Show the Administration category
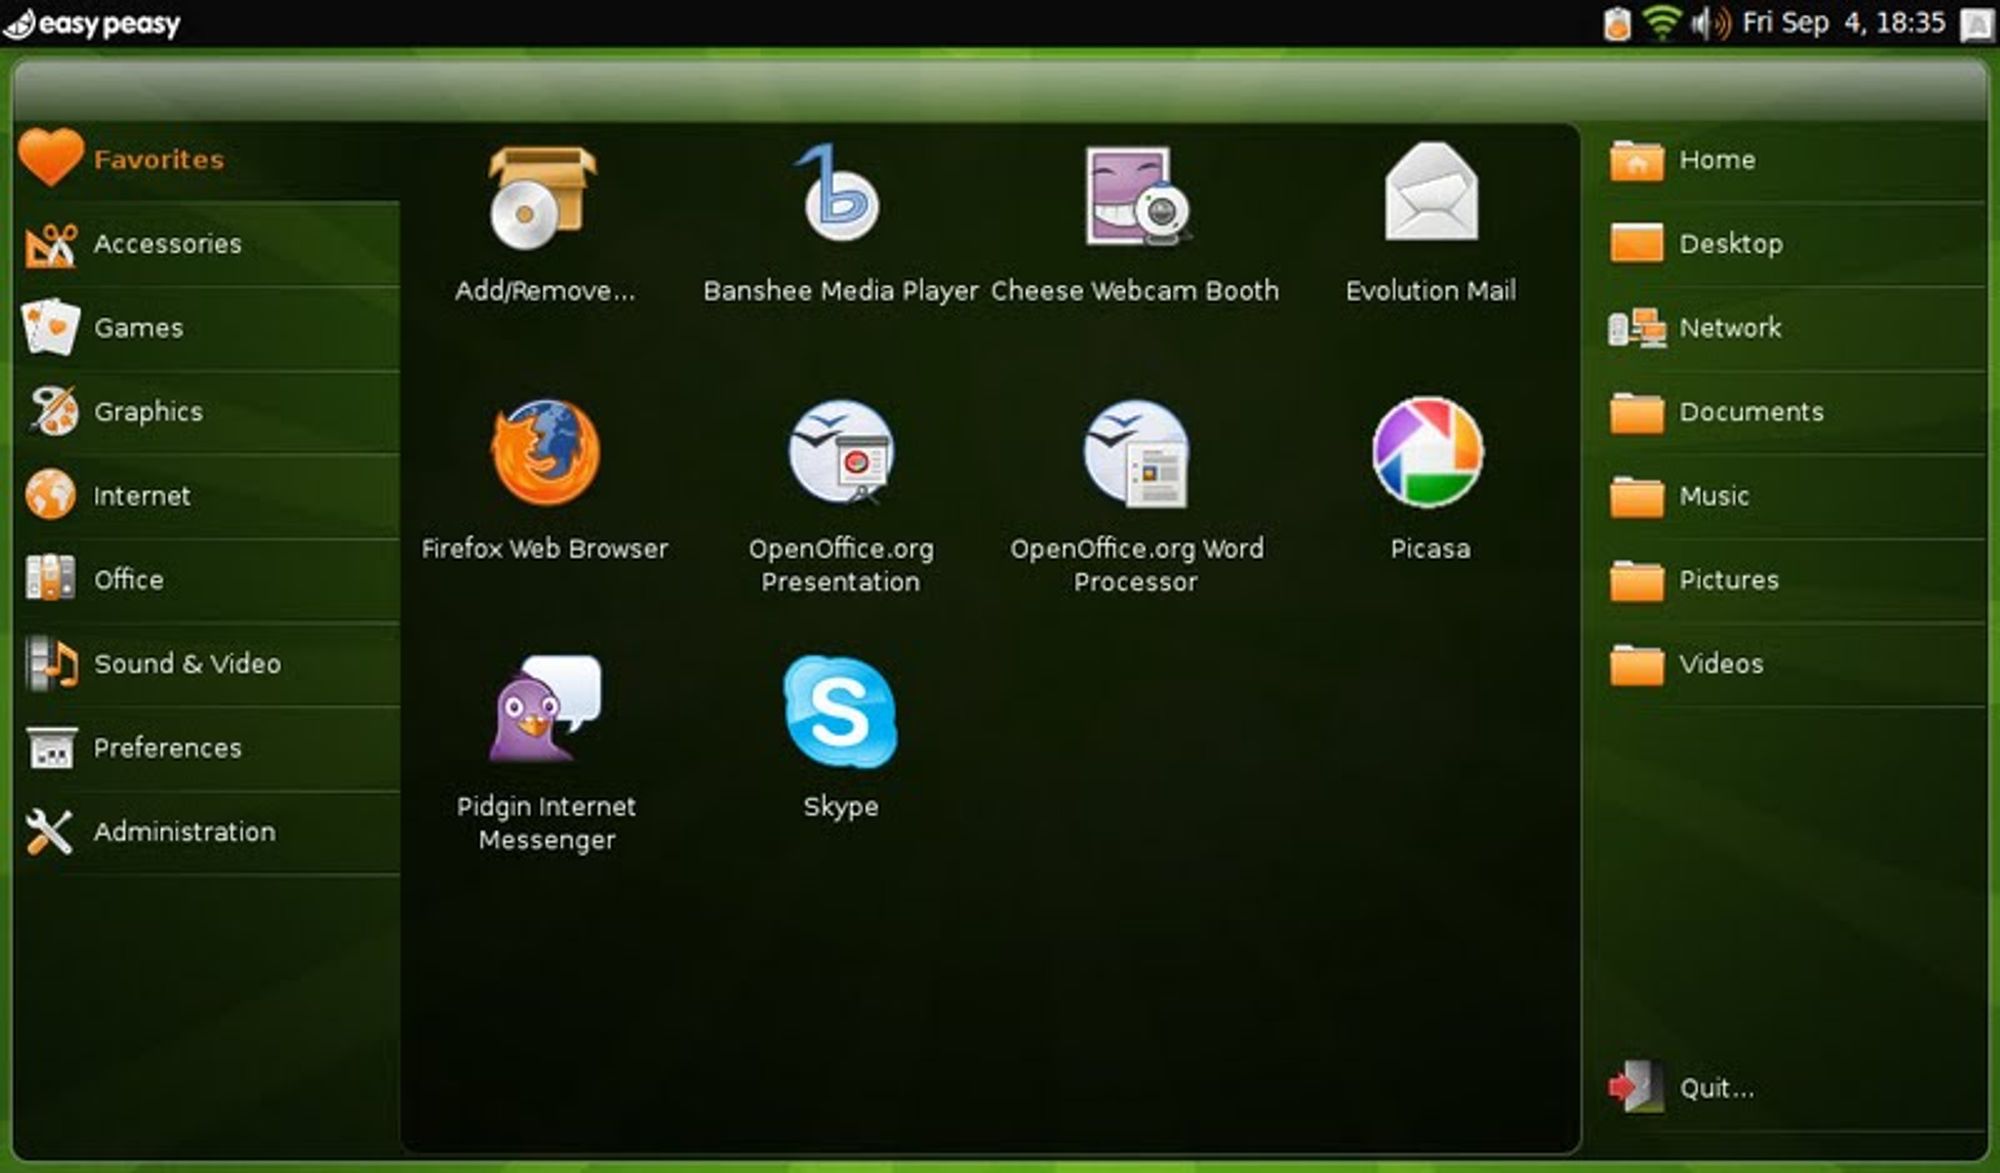 (207, 832)
